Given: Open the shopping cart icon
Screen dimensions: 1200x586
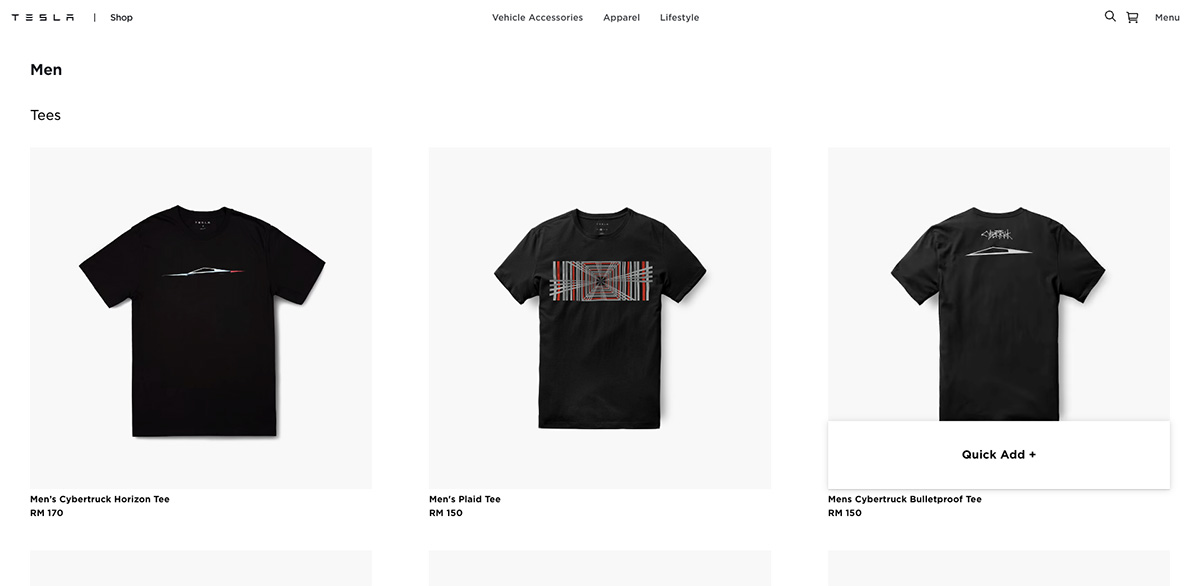Looking at the screenshot, I should [1132, 17].
